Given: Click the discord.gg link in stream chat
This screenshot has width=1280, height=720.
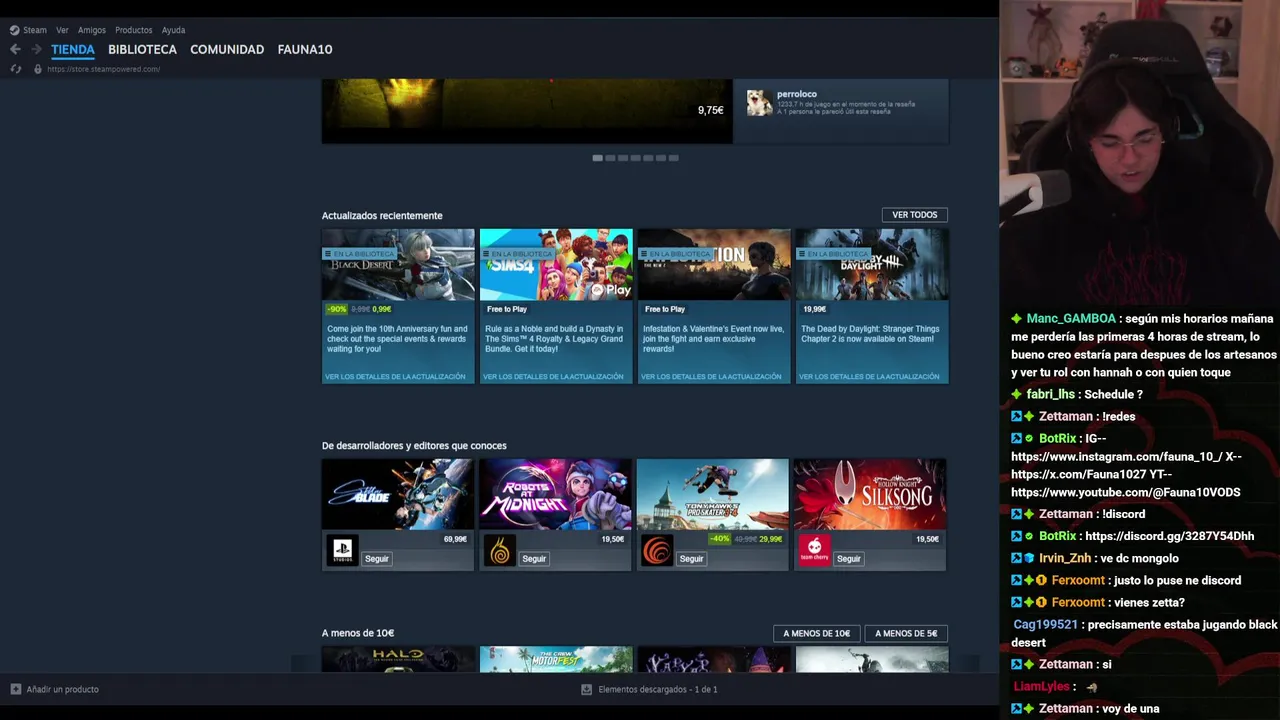Looking at the screenshot, I should (x=1169, y=536).
